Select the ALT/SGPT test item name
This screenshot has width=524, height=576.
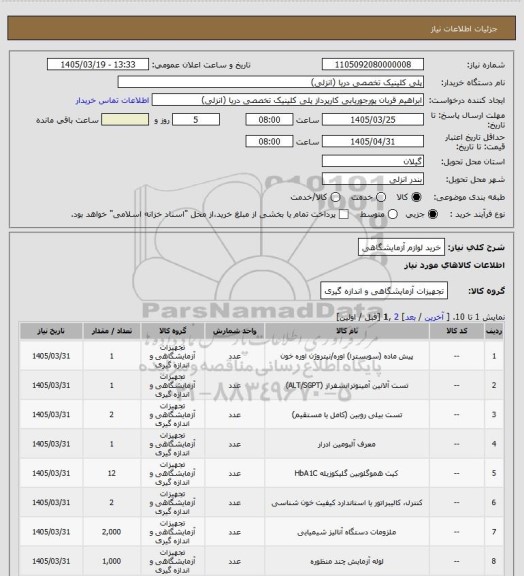point(347,385)
